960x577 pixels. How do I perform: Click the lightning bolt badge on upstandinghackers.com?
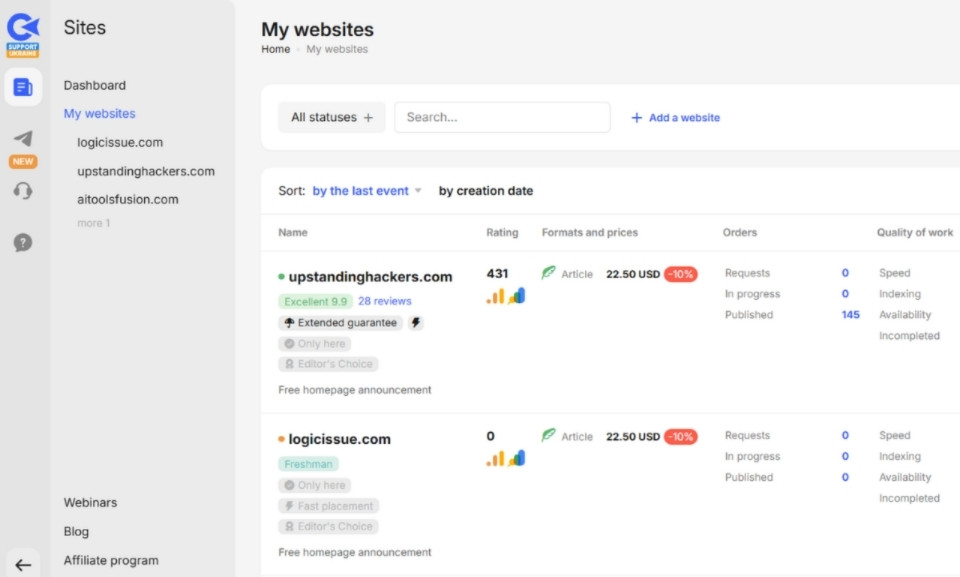(416, 323)
